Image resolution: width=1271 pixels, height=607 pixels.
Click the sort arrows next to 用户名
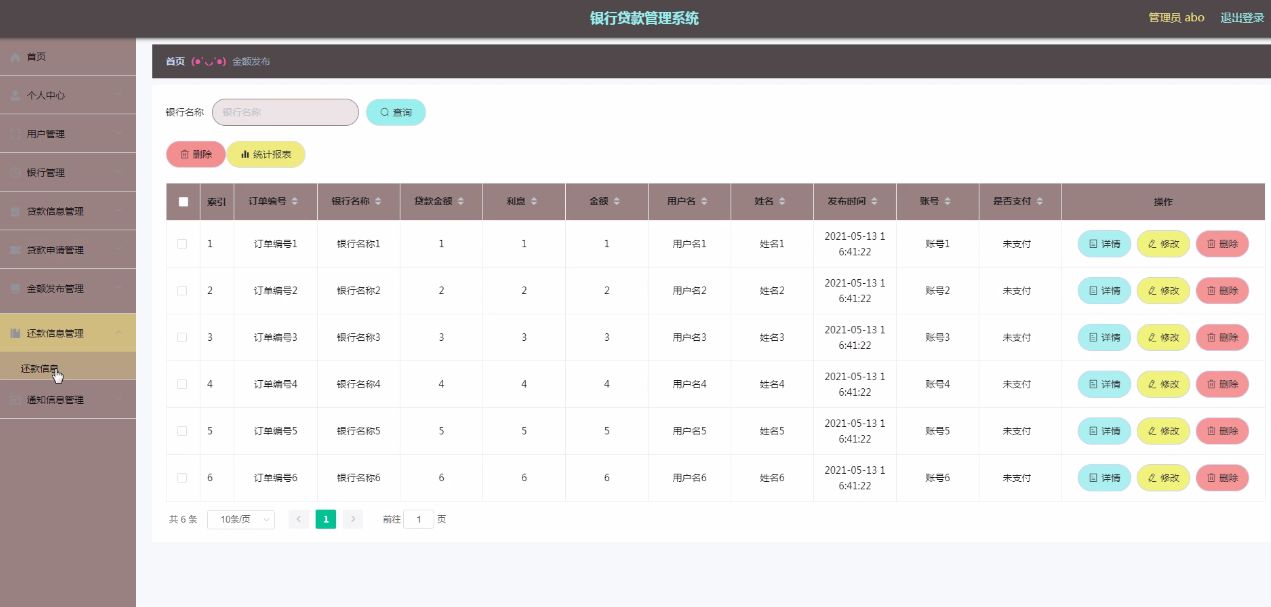coord(705,202)
